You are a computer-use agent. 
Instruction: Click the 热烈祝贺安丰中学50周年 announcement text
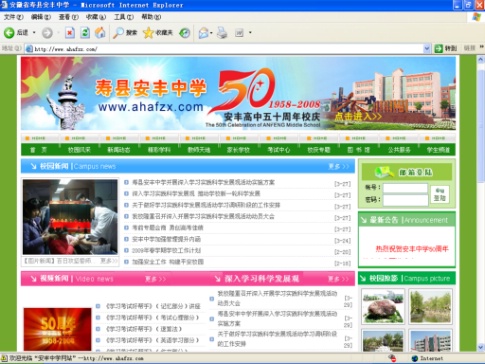(412, 249)
